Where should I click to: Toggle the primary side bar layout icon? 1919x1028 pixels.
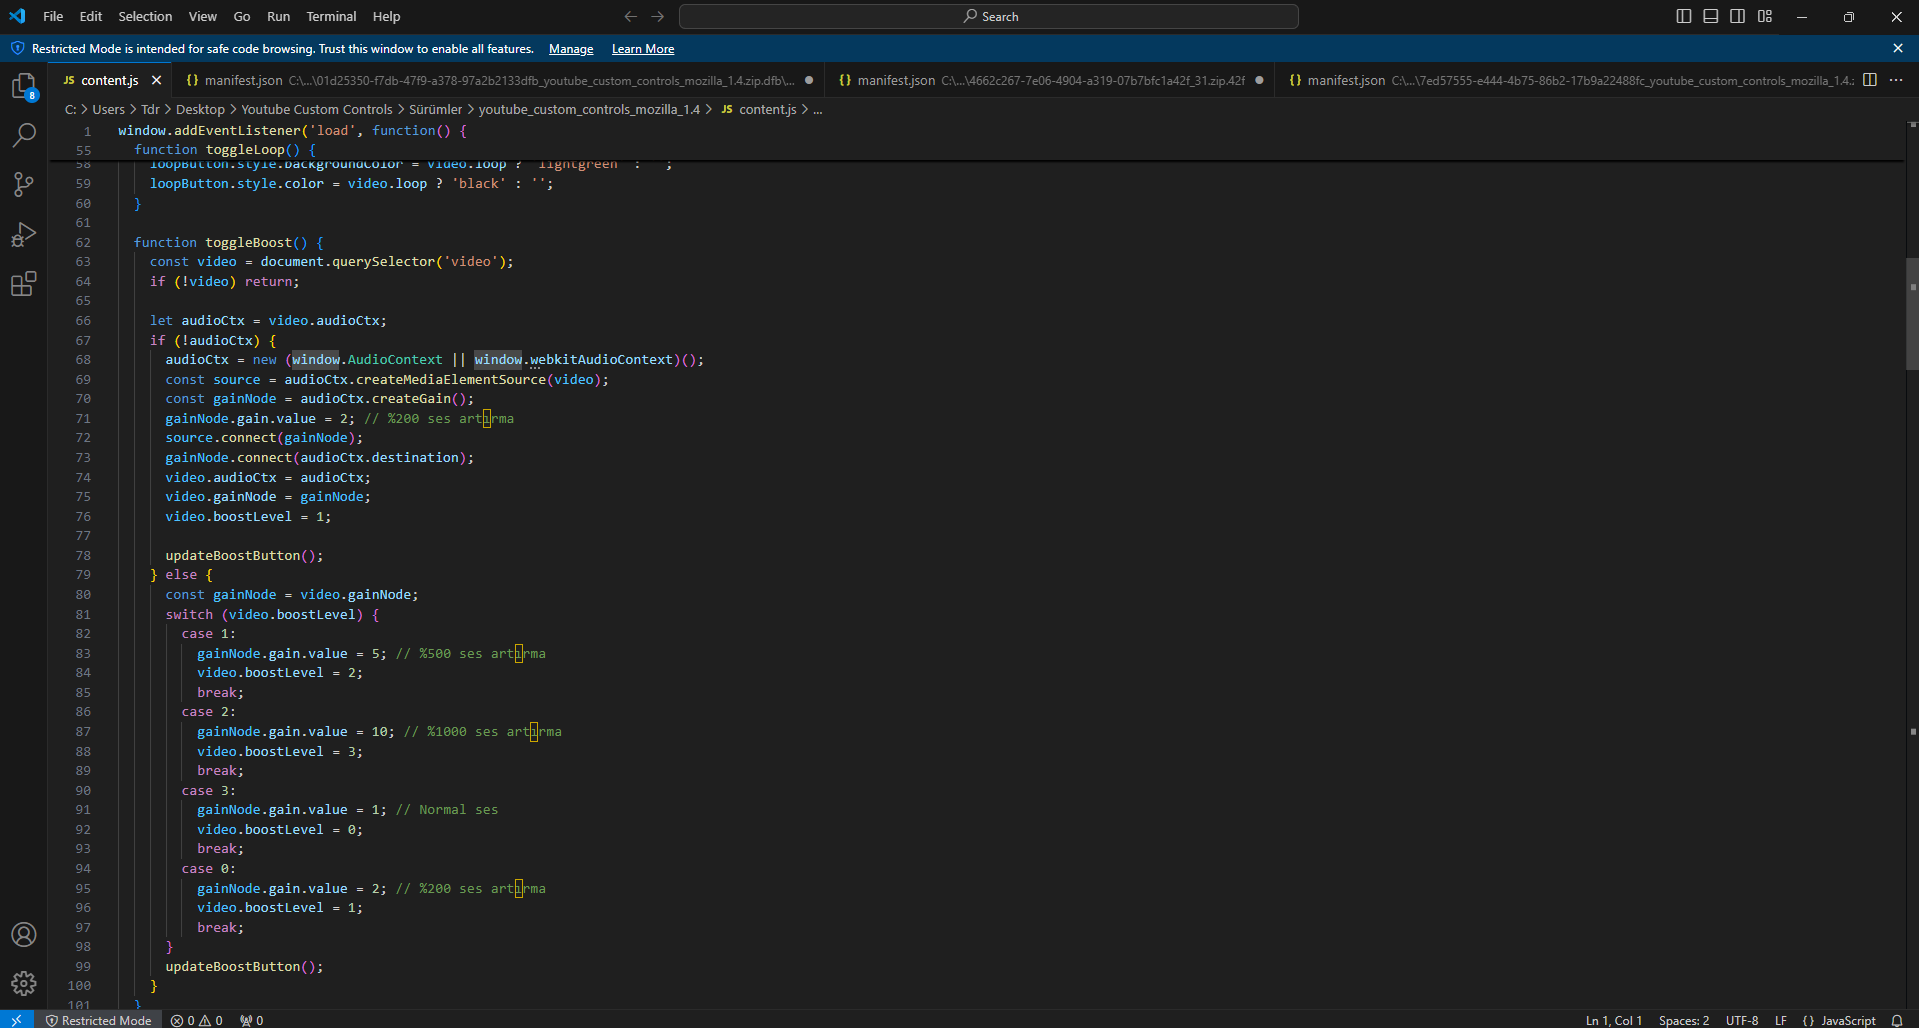click(1684, 16)
